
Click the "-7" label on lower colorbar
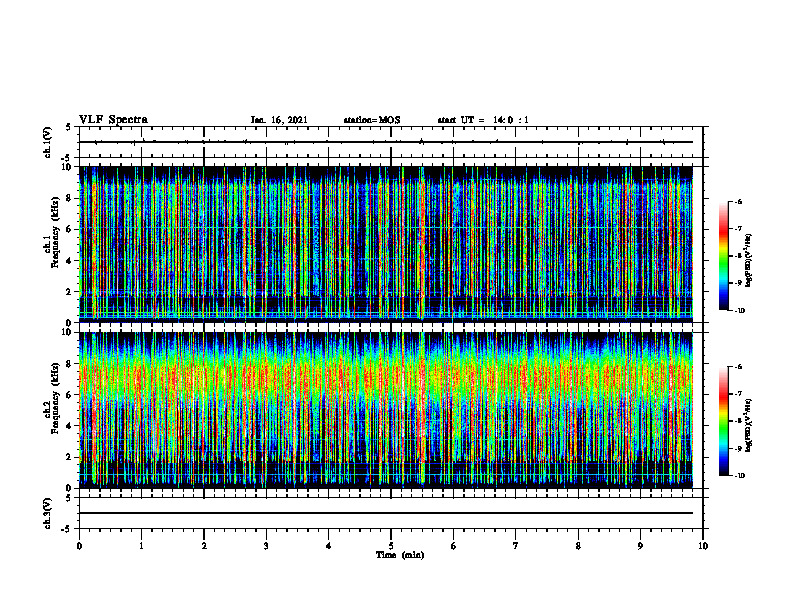[738, 394]
